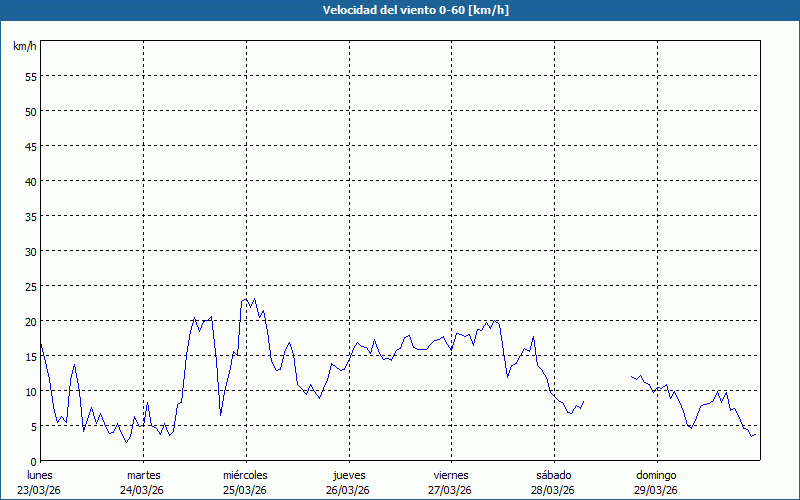Screen dimensions: 800x500
Task: Click the date label 23/03/26
Action: (40, 490)
